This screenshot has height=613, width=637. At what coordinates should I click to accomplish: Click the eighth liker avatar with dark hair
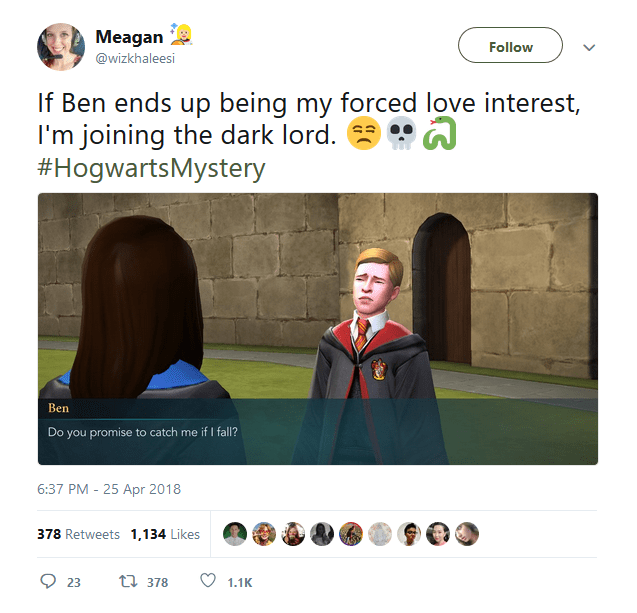(x=438, y=534)
